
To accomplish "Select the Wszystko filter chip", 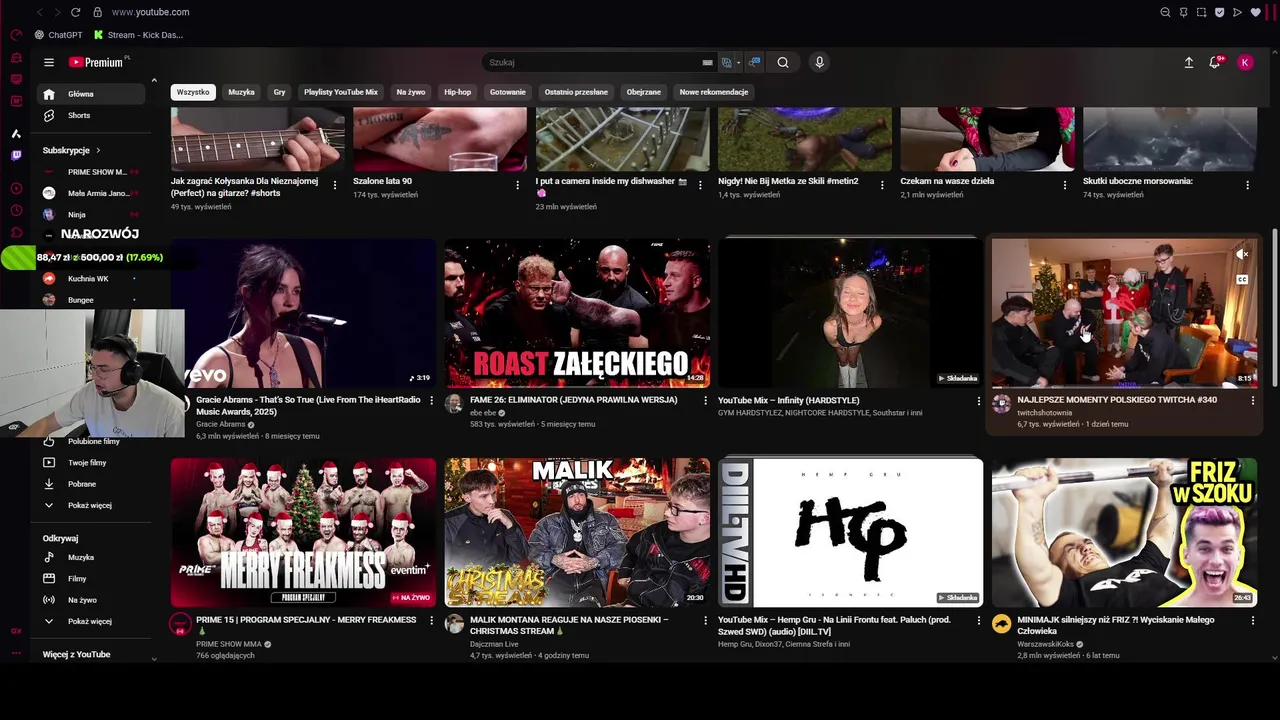I will coord(193,92).
